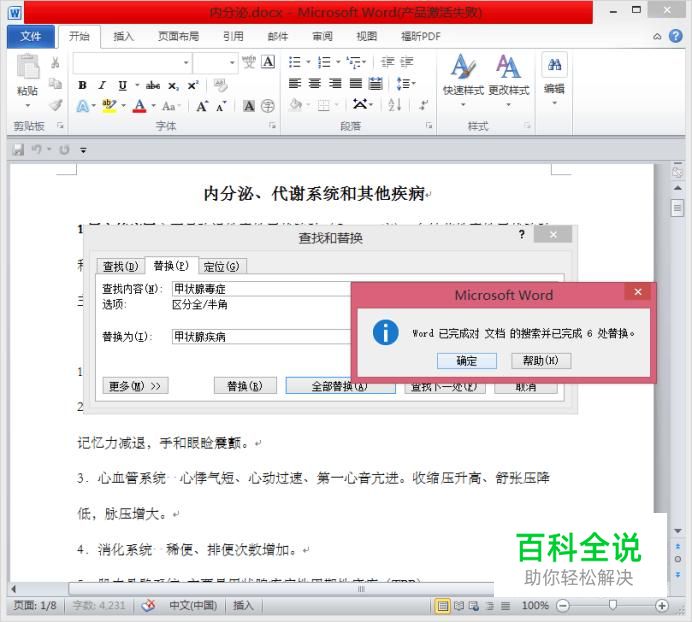Align paragraph text left
Screen dimensions: 692x622
click(294, 83)
